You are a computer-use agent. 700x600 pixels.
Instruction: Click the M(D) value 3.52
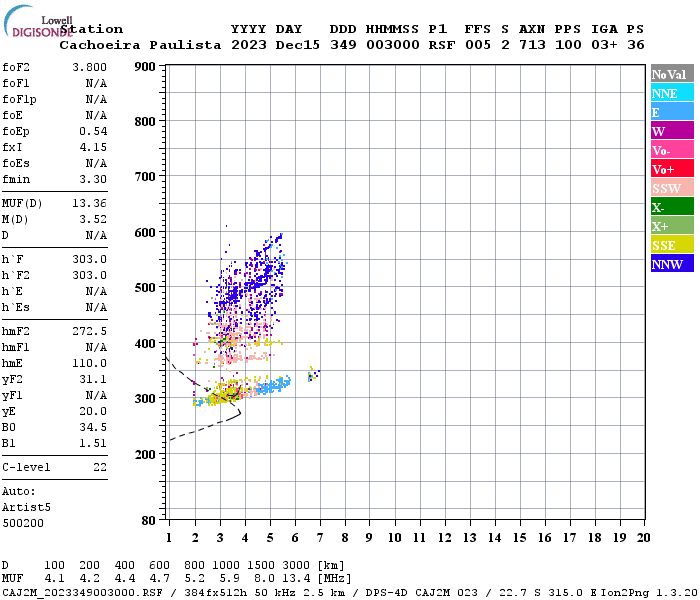point(93,219)
